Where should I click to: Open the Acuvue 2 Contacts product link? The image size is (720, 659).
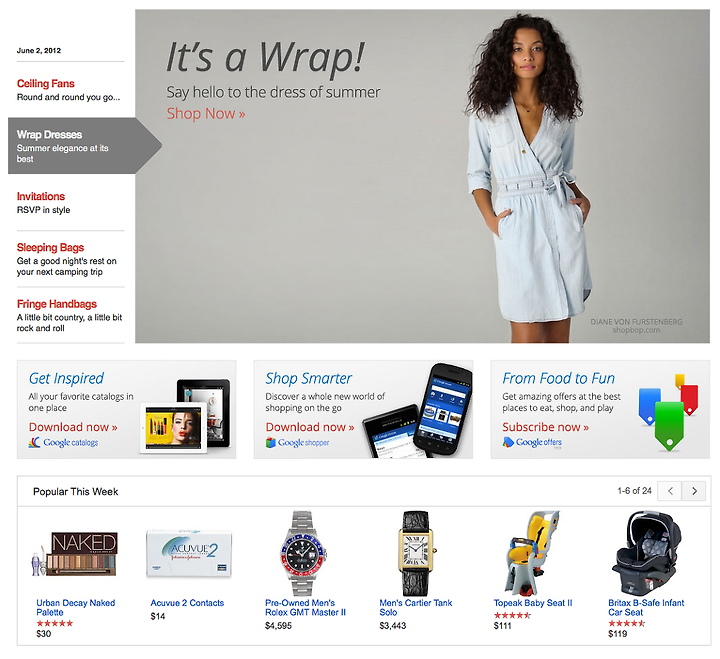187,603
